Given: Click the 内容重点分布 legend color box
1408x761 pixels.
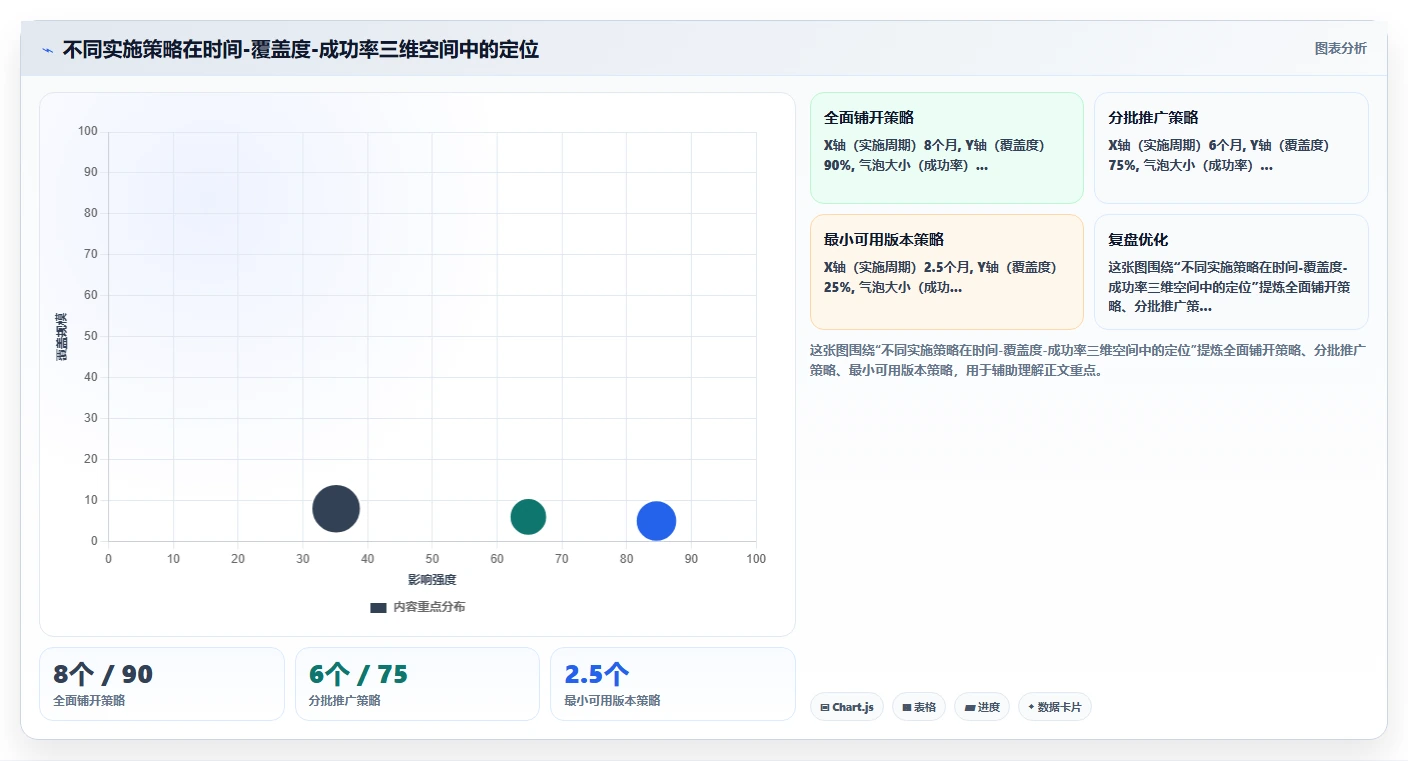Looking at the screenshot, I should click(x=378, y=608).
